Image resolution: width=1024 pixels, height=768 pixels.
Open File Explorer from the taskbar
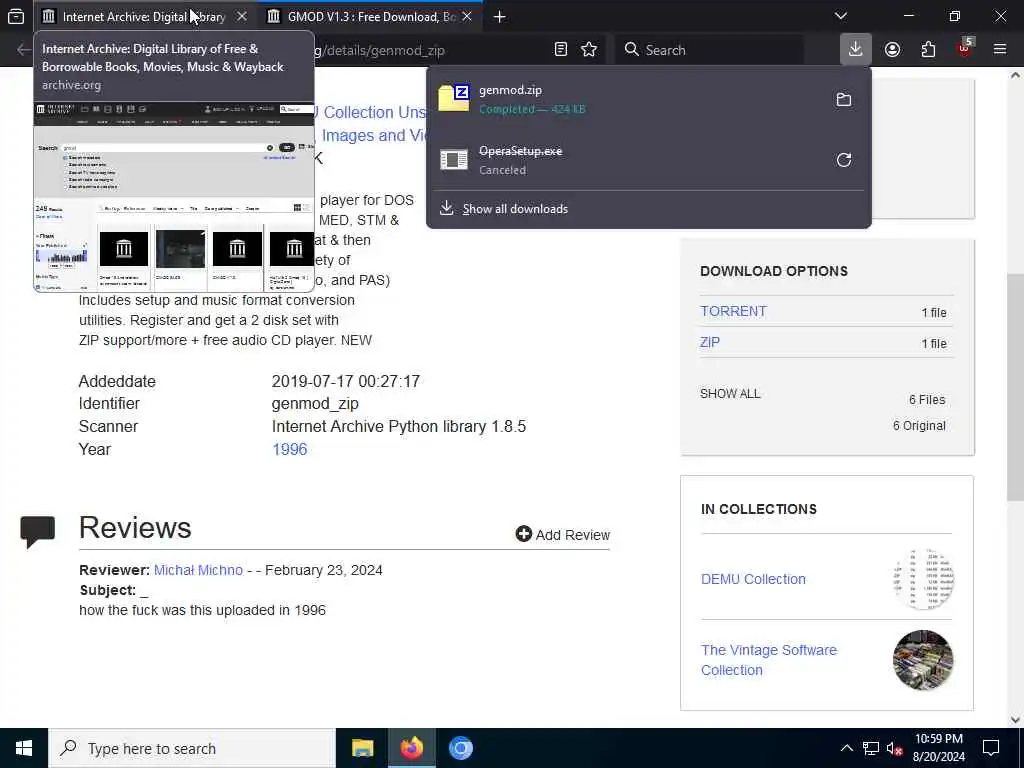[362, 748]
